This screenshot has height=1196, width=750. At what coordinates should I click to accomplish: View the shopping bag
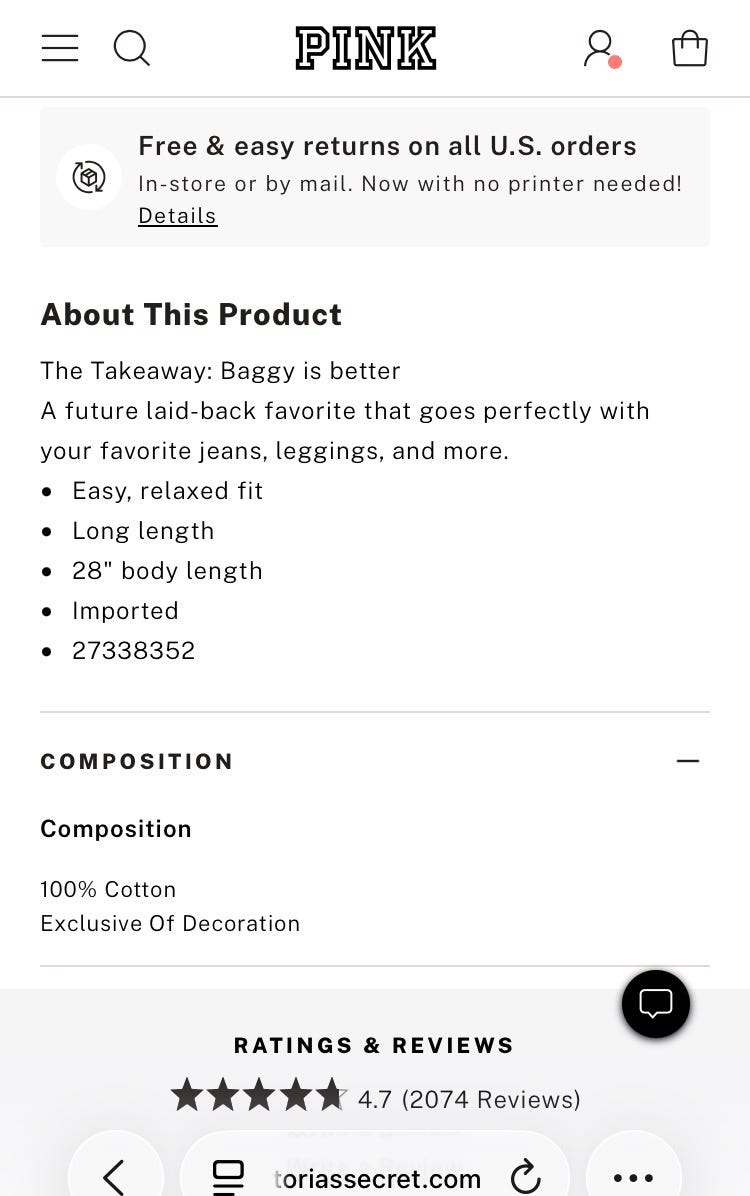point(690,48)
